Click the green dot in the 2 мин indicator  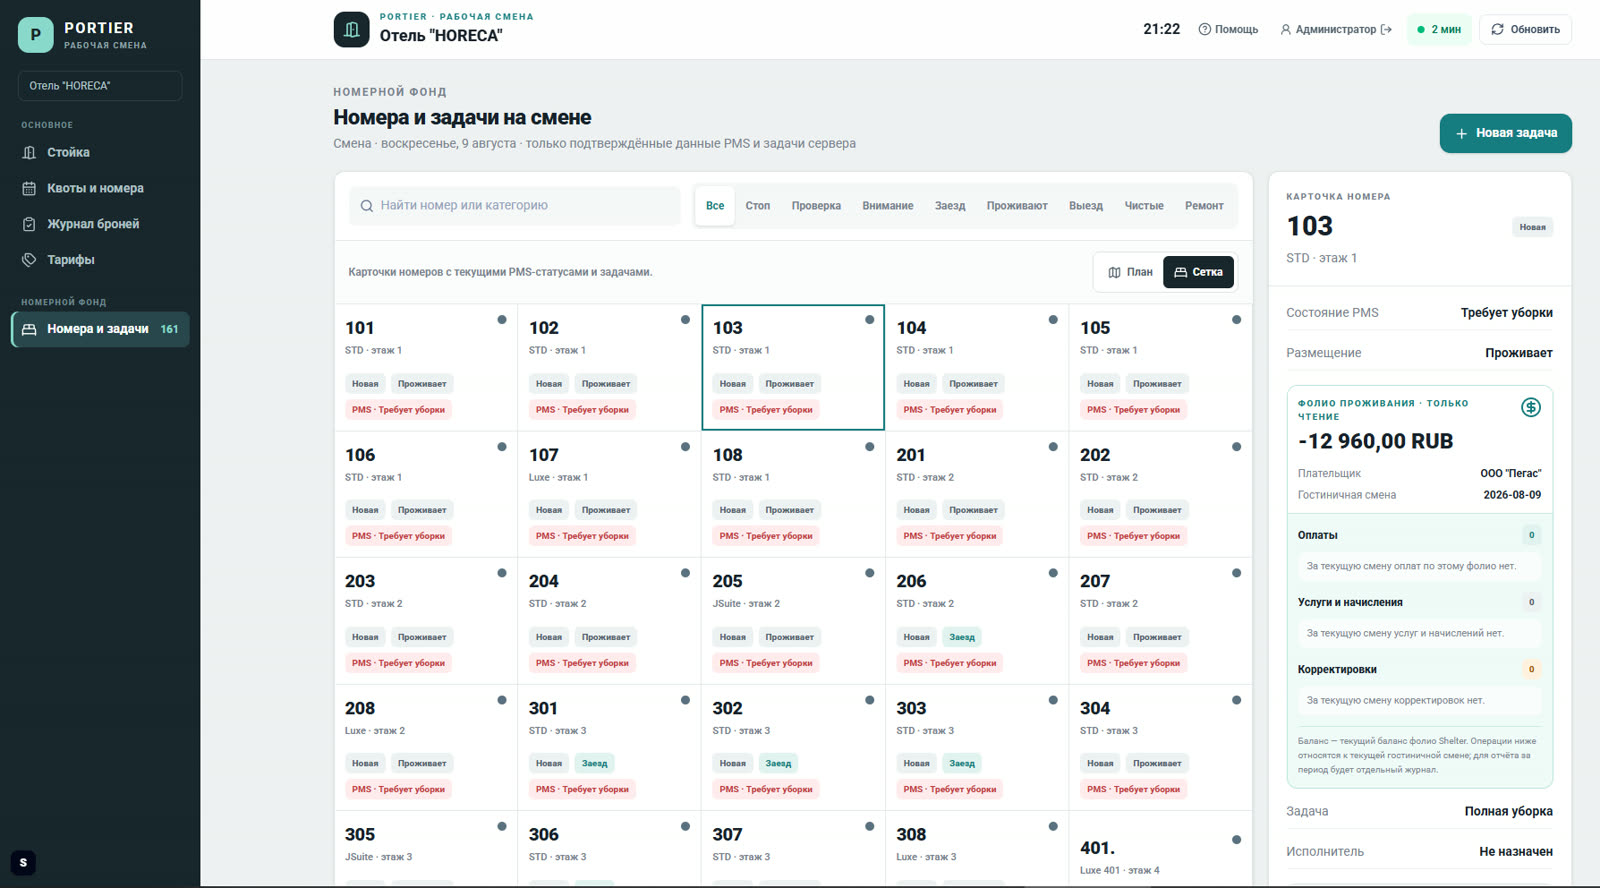[1421, 30]
